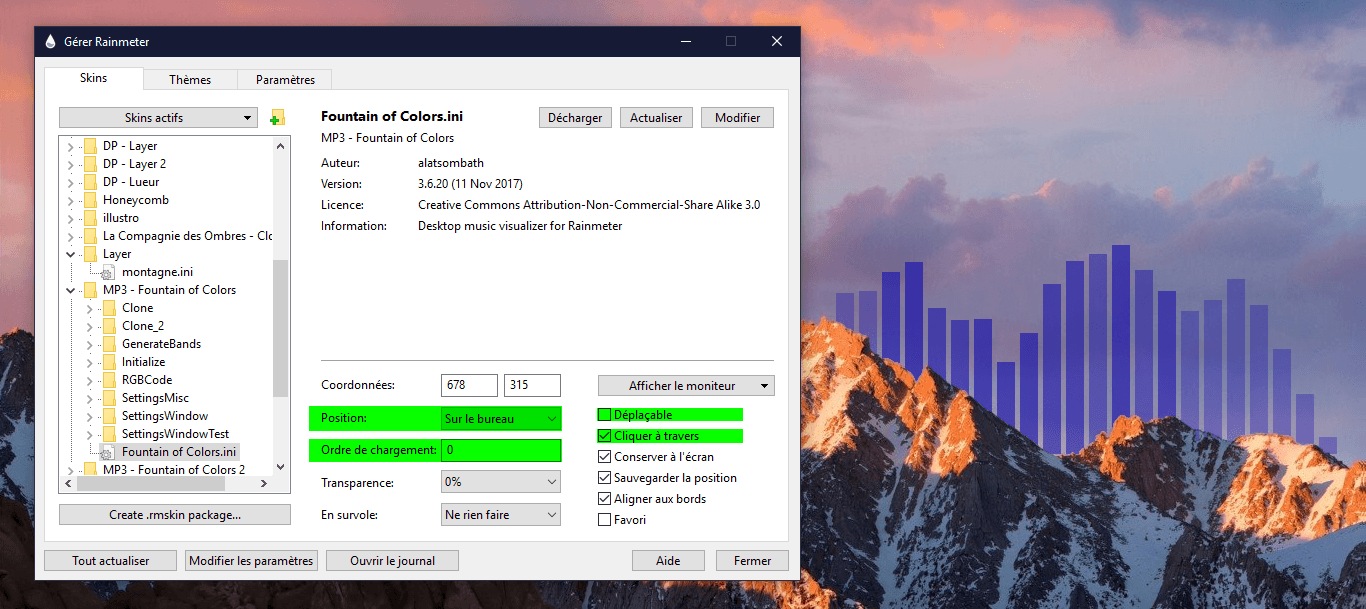The height and width of the screenshot is (609, 1366).
Task: Select the montagne.ini file icon
Action: pos(109,272)
